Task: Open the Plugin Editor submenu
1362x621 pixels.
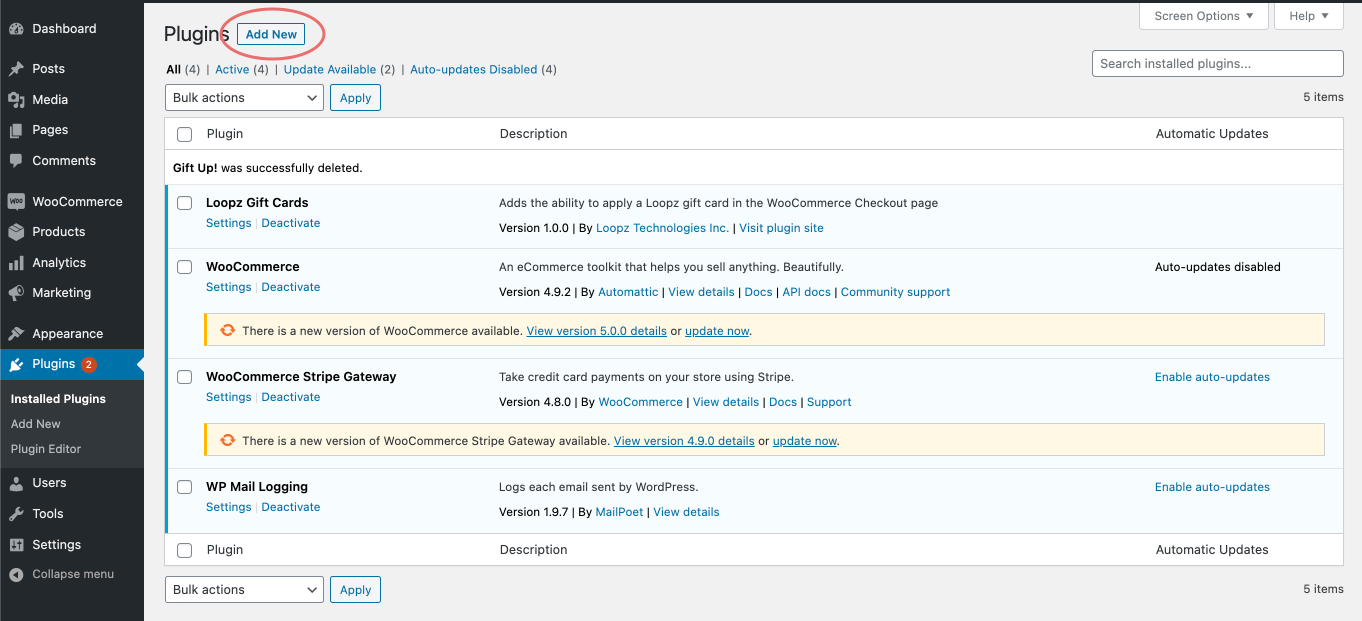Action: [x=46, y=449]
